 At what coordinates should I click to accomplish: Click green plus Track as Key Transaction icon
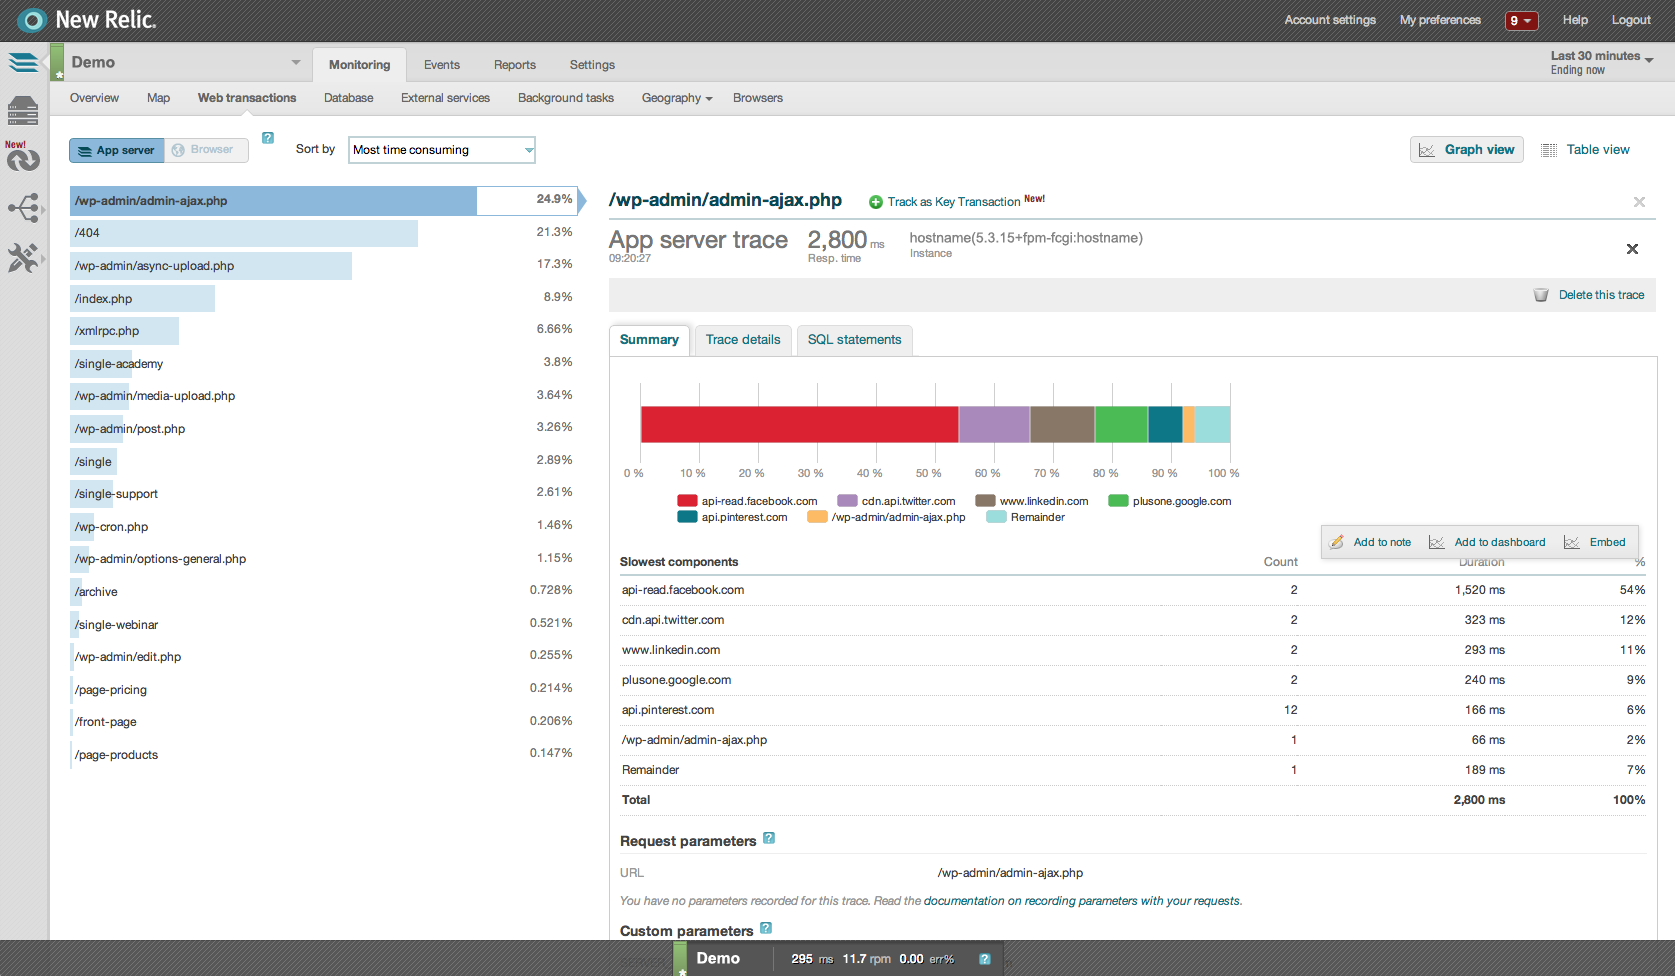pyautogui.click(x=876, y=202)
